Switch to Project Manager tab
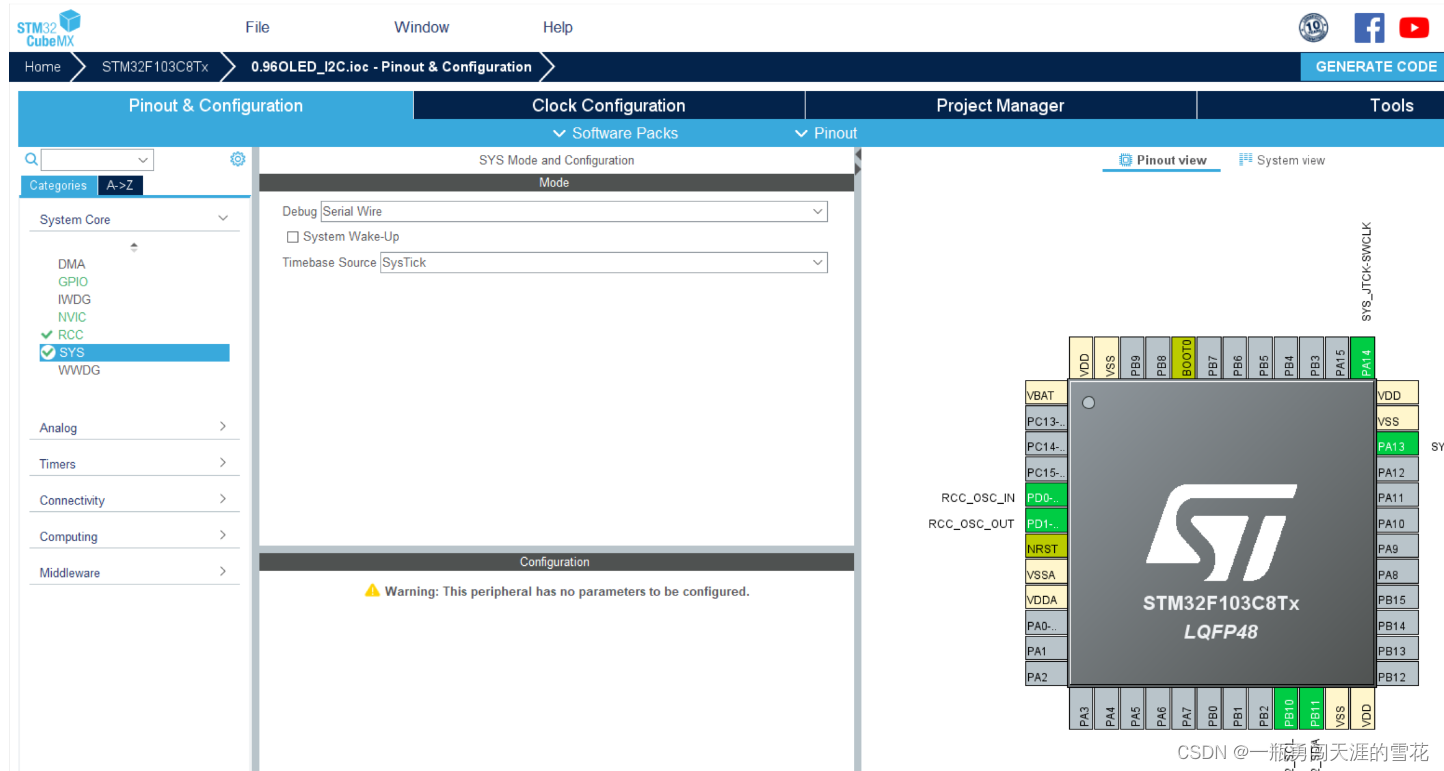Screen dimensions: 1444x771 [1000, 105]
